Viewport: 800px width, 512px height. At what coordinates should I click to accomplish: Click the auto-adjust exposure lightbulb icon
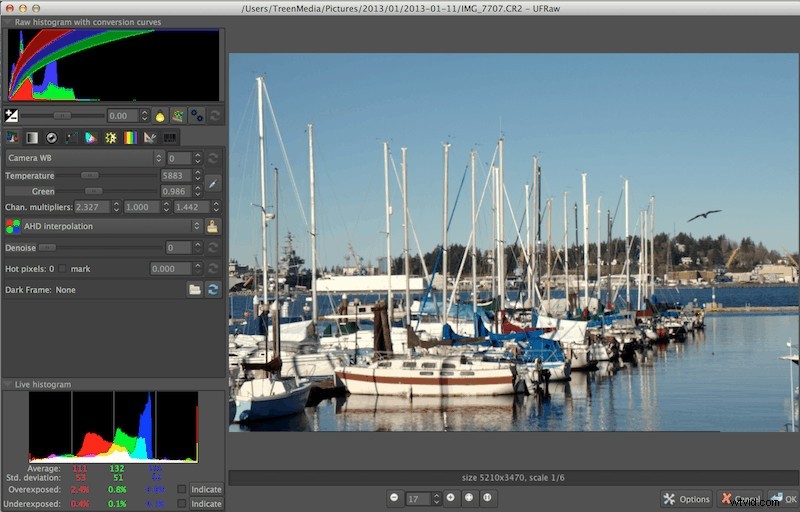tap(160, 116)
